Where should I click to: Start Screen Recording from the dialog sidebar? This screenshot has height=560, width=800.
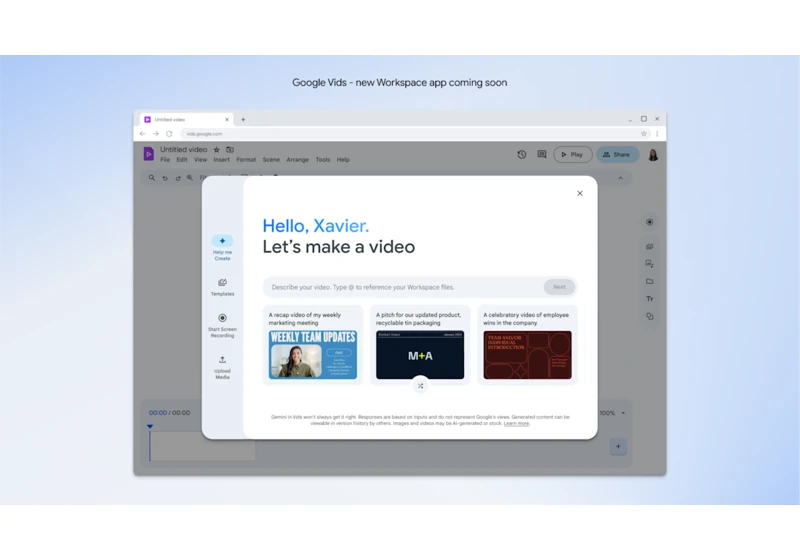pyautogui.click(x=222, y=325)
